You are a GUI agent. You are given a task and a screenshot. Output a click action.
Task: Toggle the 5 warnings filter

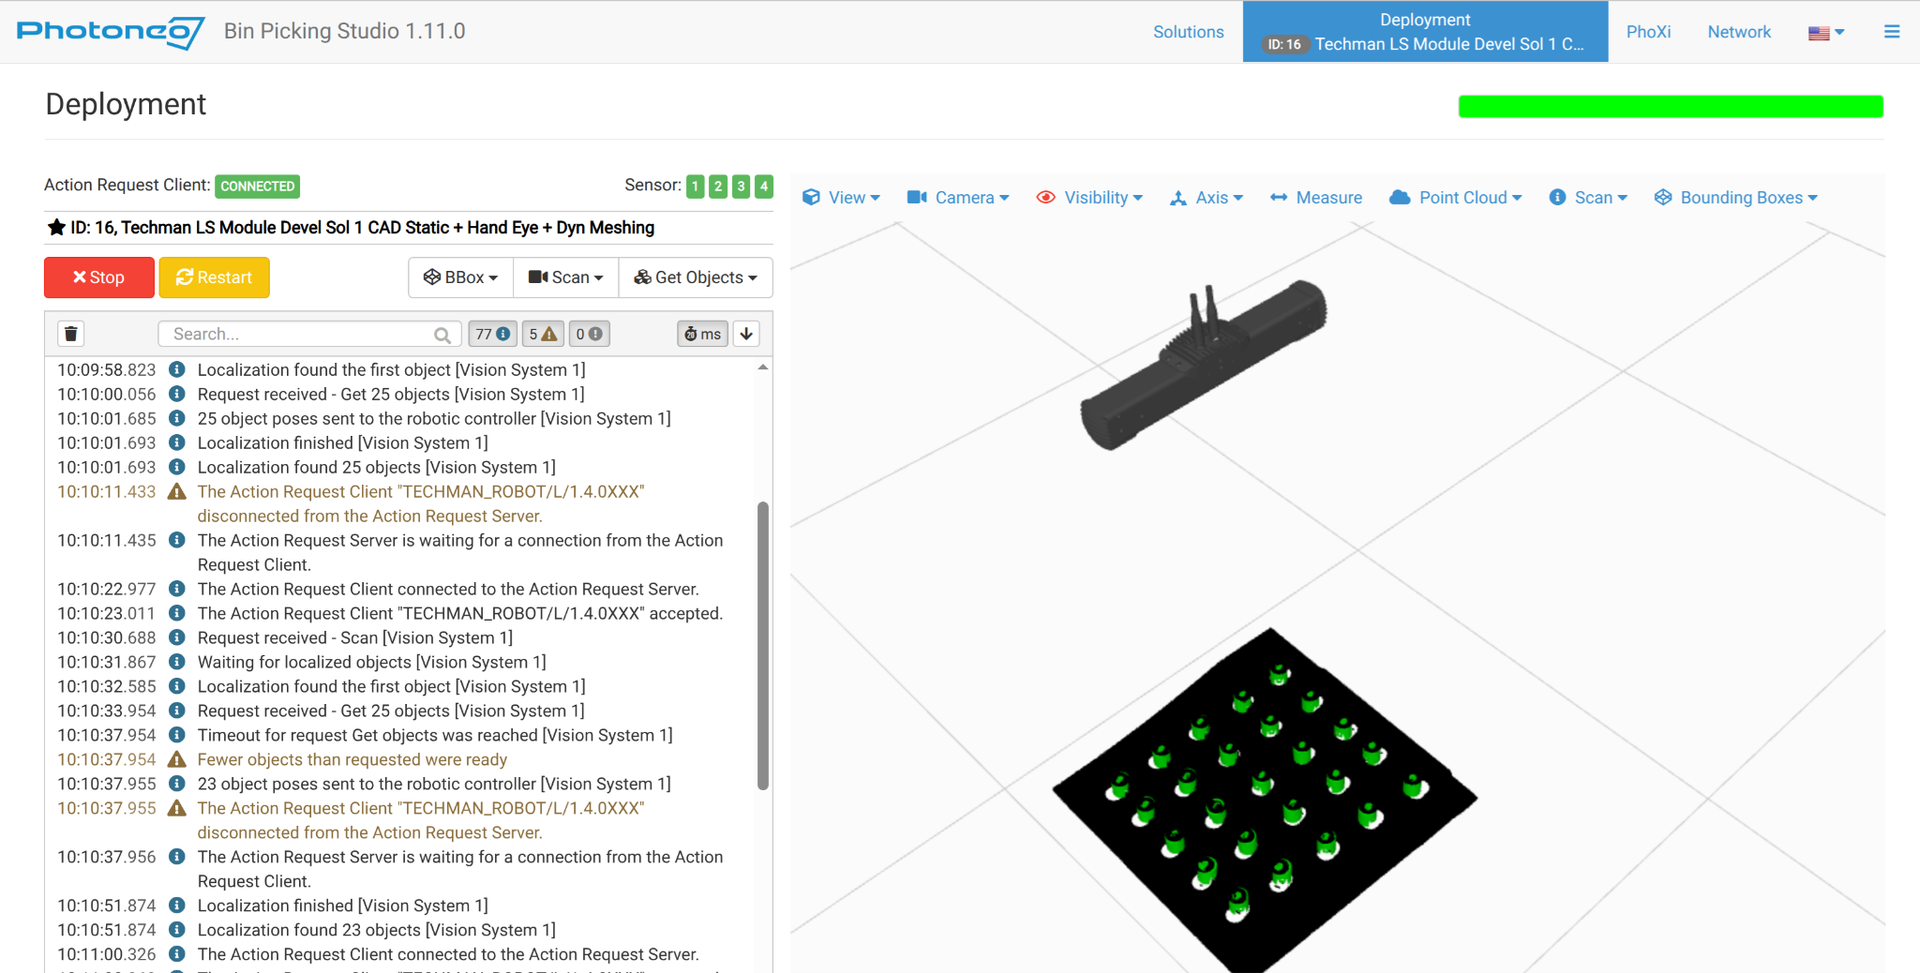[543, 334]
